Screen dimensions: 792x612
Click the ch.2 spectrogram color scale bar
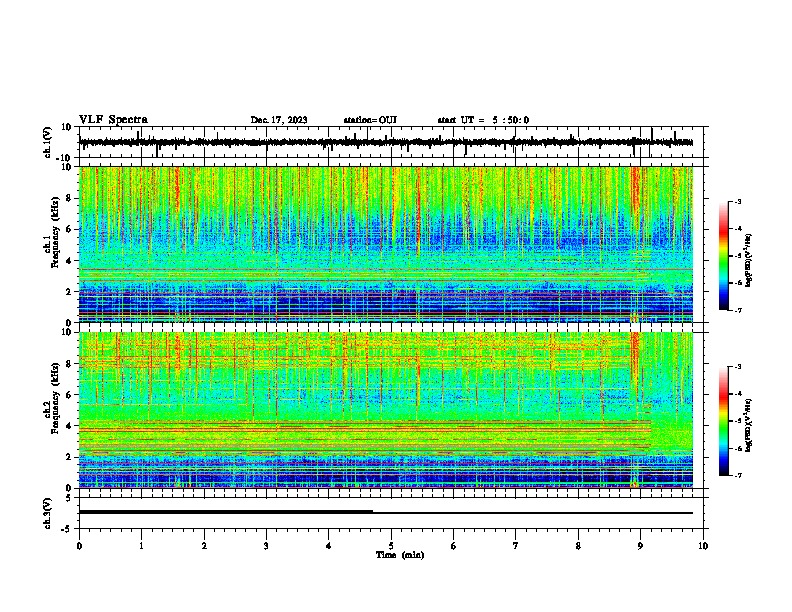(723, 421)
